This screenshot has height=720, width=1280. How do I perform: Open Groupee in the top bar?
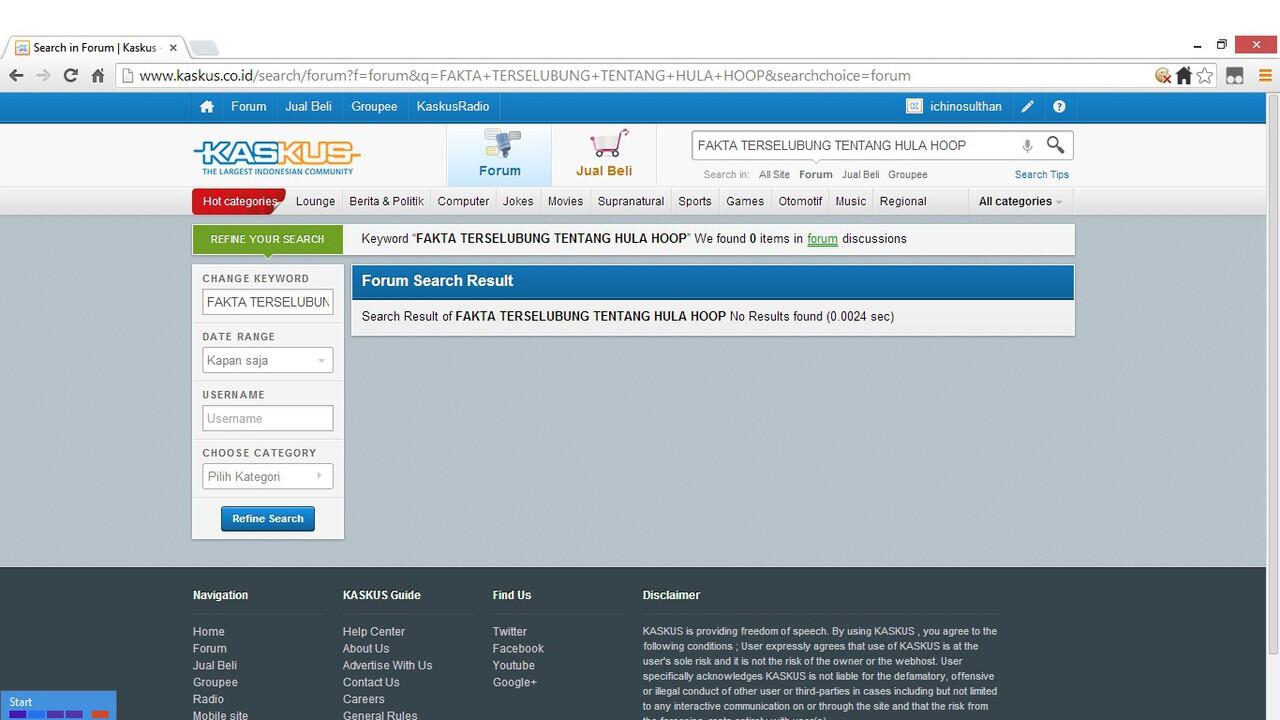tap(374, 106)
